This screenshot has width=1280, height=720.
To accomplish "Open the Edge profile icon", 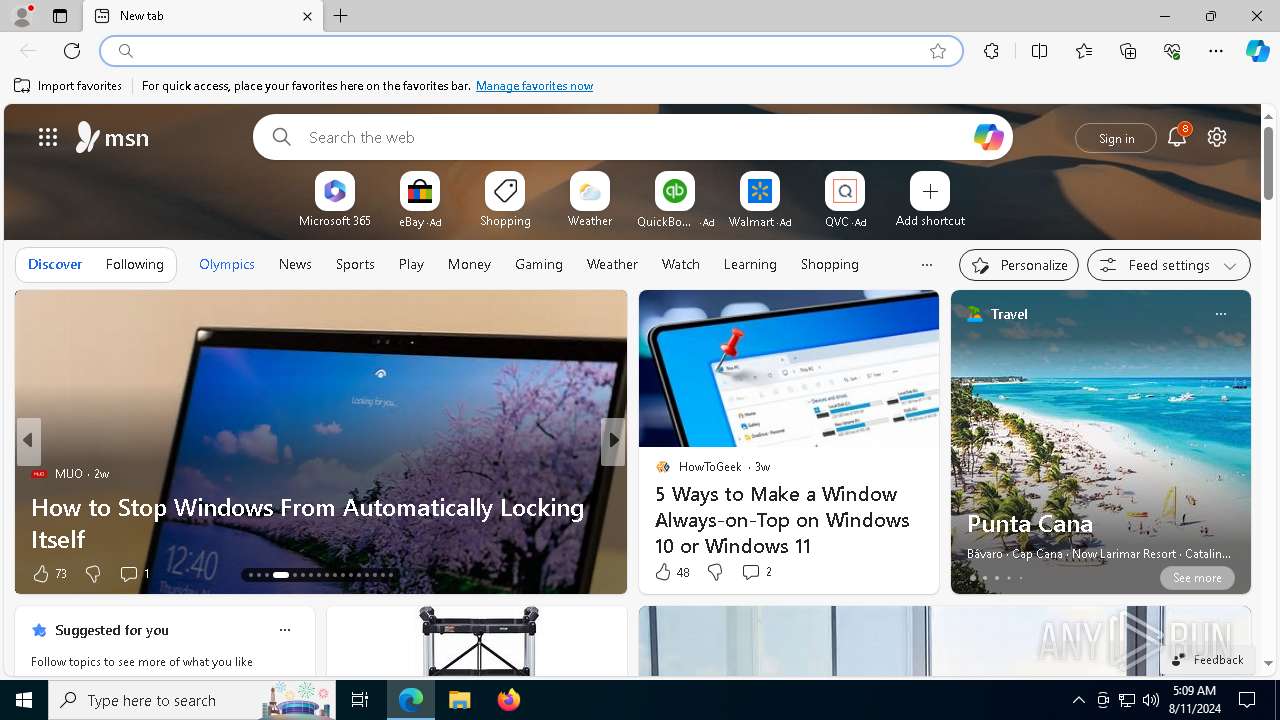I will [x=21, y=16].
